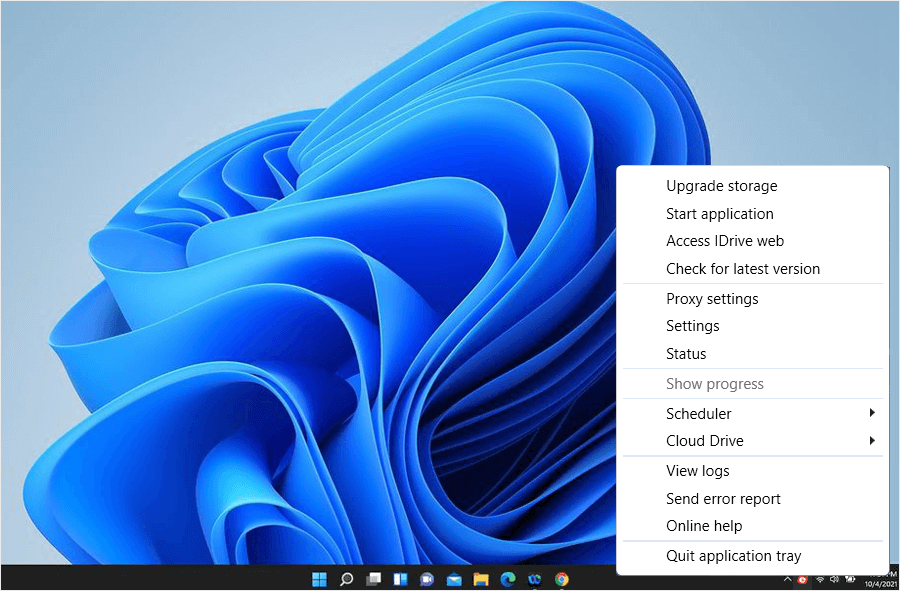The height and width of the screenshot is (591, 900).
Task: Open the Windows Start menu
Action: coord(319,579)
